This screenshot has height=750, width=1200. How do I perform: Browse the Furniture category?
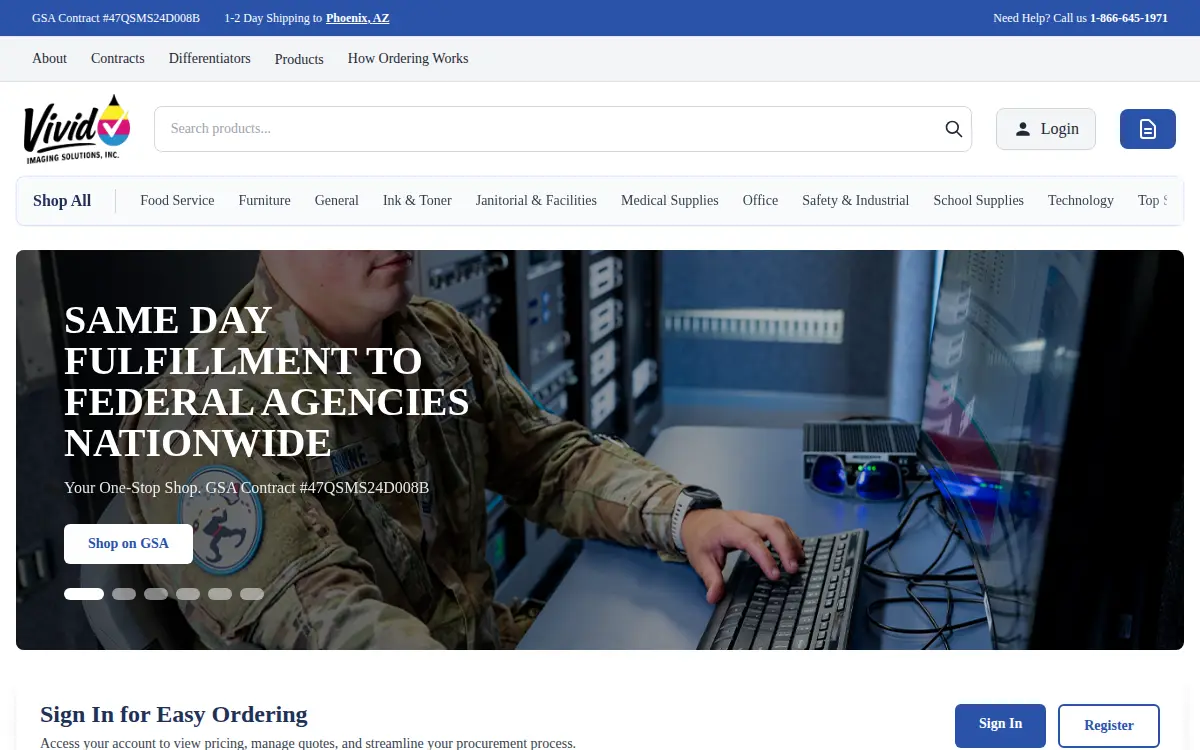click(264, 200)
